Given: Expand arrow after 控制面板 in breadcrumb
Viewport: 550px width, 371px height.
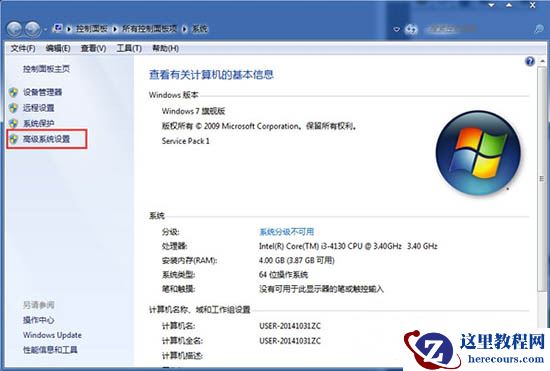Looking at the screenshot, I should (x=115, y=29).
